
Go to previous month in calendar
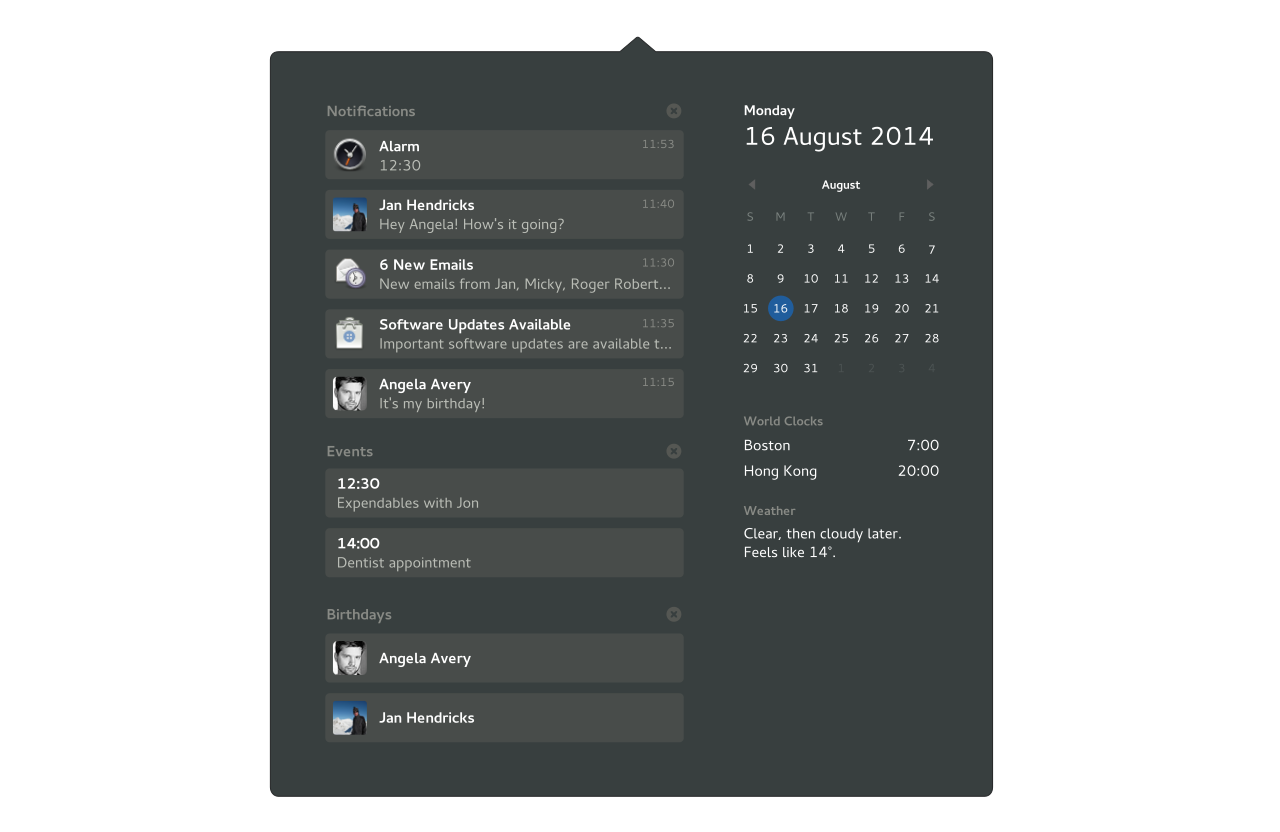pyautogui.click(x=752, y=185)
